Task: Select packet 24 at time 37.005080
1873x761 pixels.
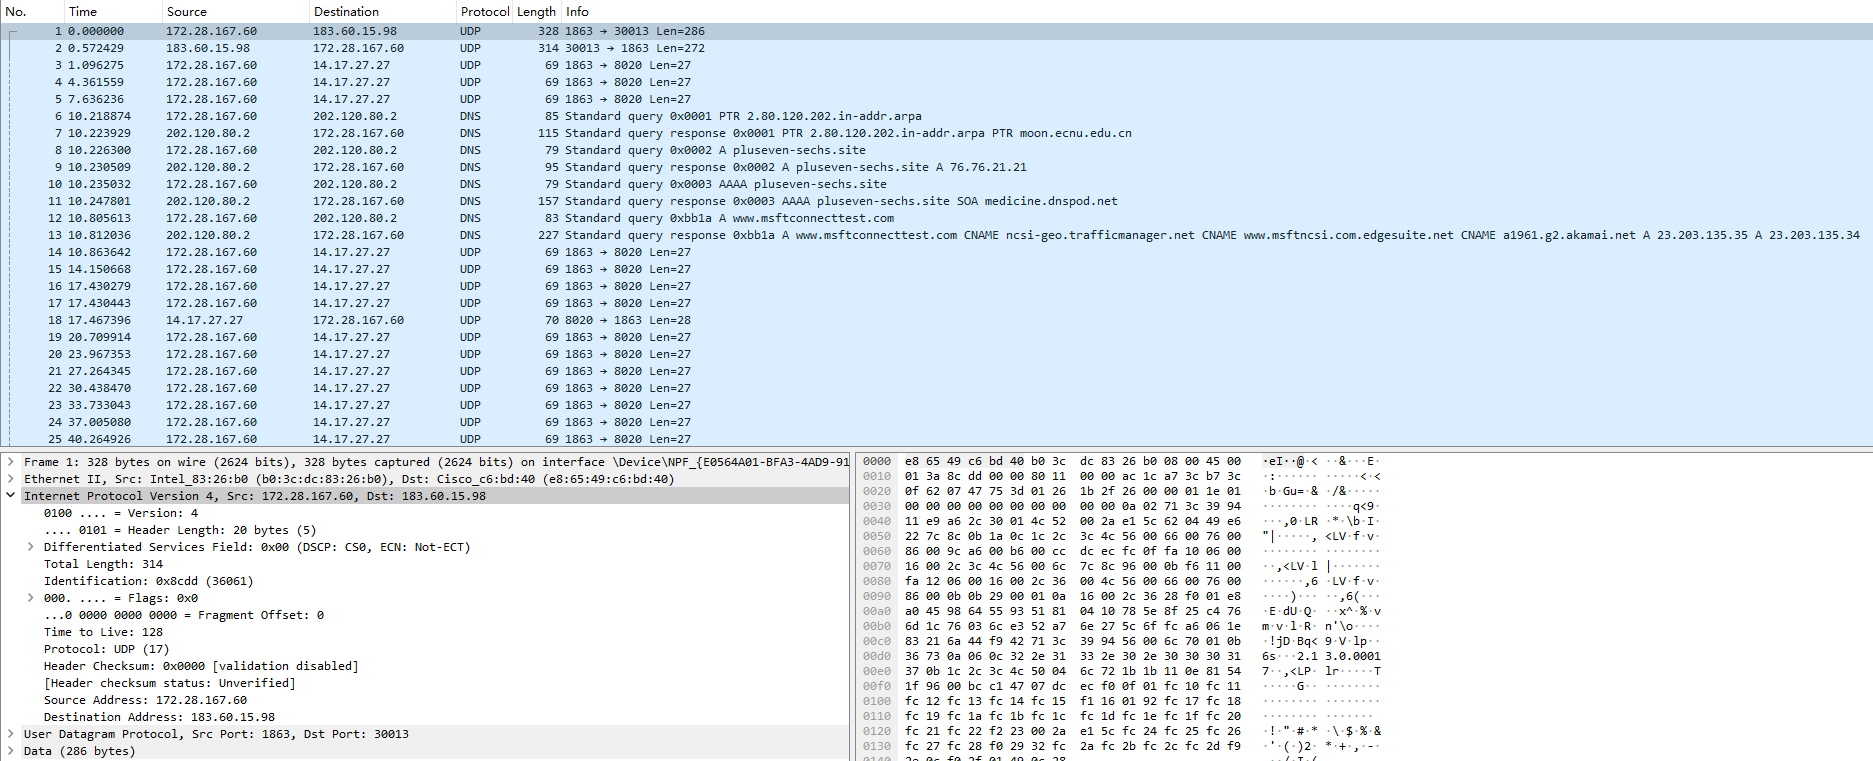Action: point(936,422)
